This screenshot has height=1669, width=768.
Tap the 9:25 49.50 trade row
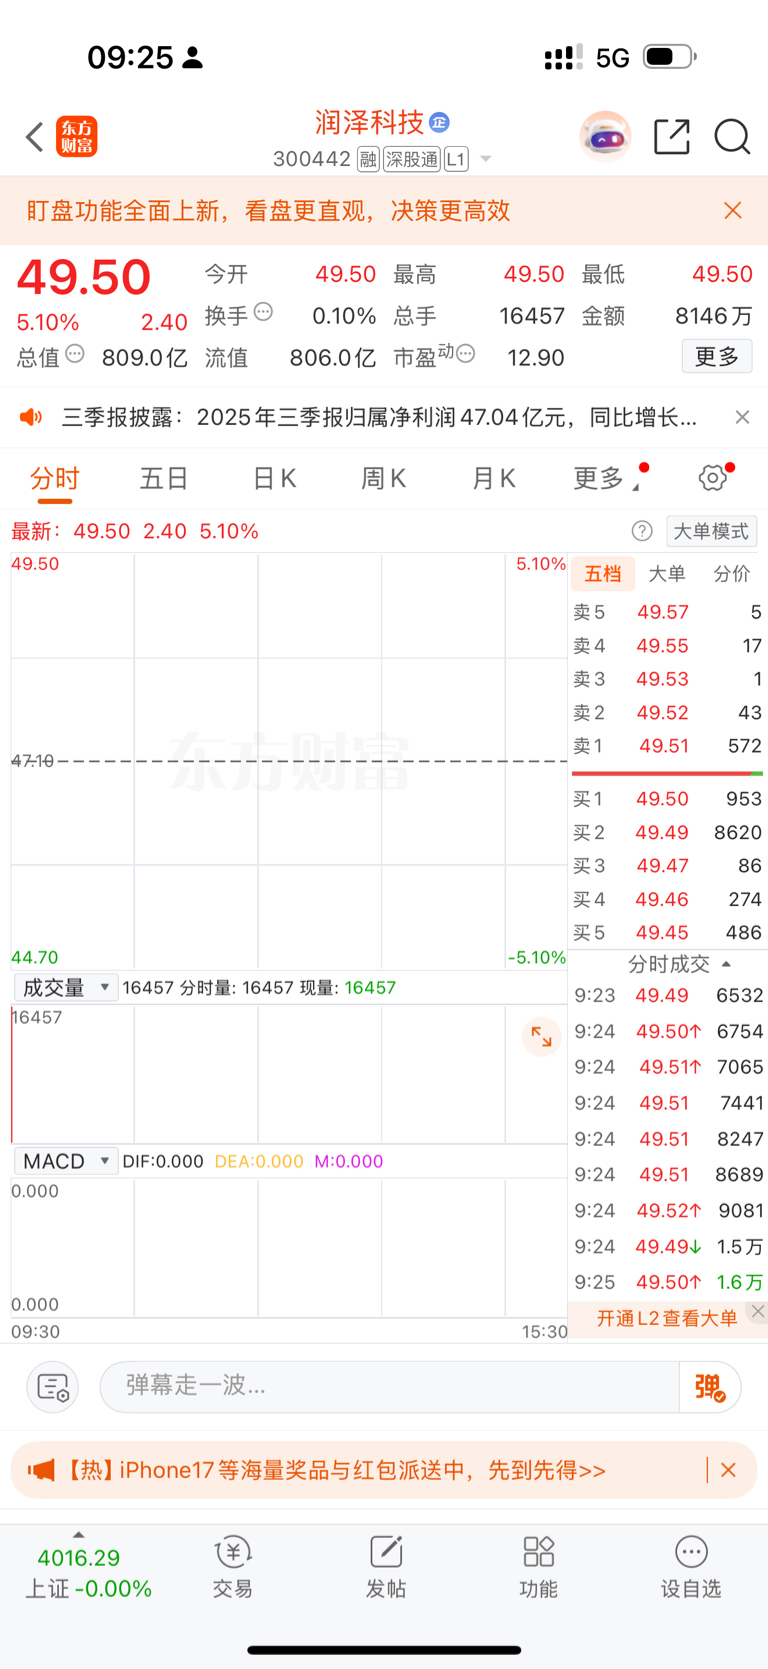tap(668, 1282)
